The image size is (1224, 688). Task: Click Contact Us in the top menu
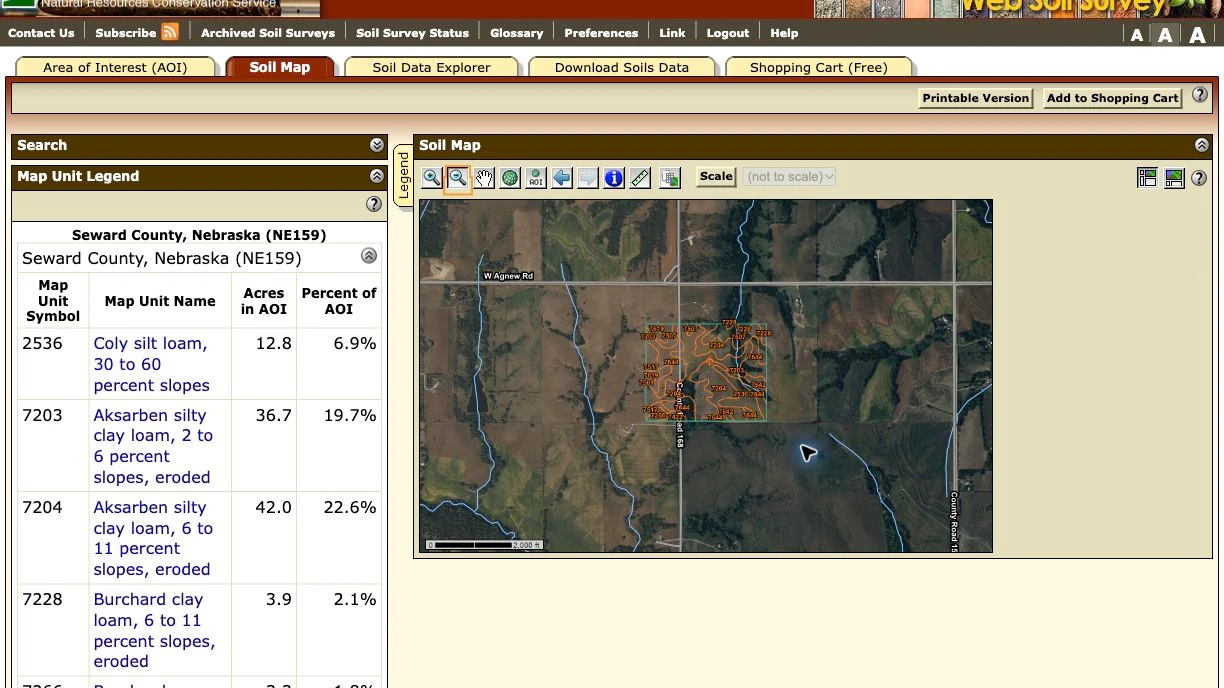pos(41,33)
